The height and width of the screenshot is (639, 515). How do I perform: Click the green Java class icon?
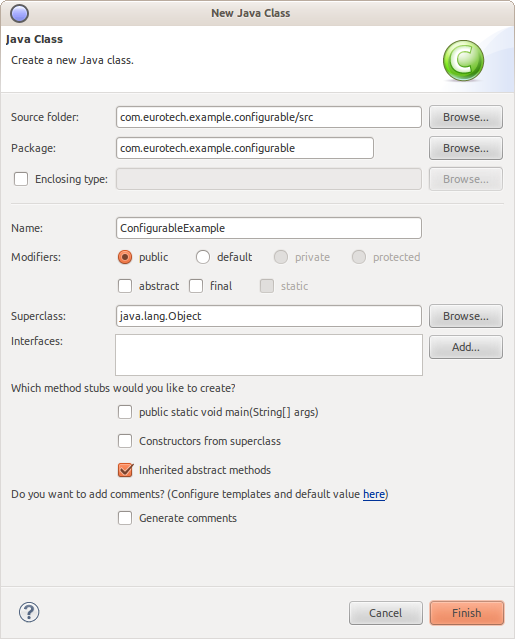[463, 60]
